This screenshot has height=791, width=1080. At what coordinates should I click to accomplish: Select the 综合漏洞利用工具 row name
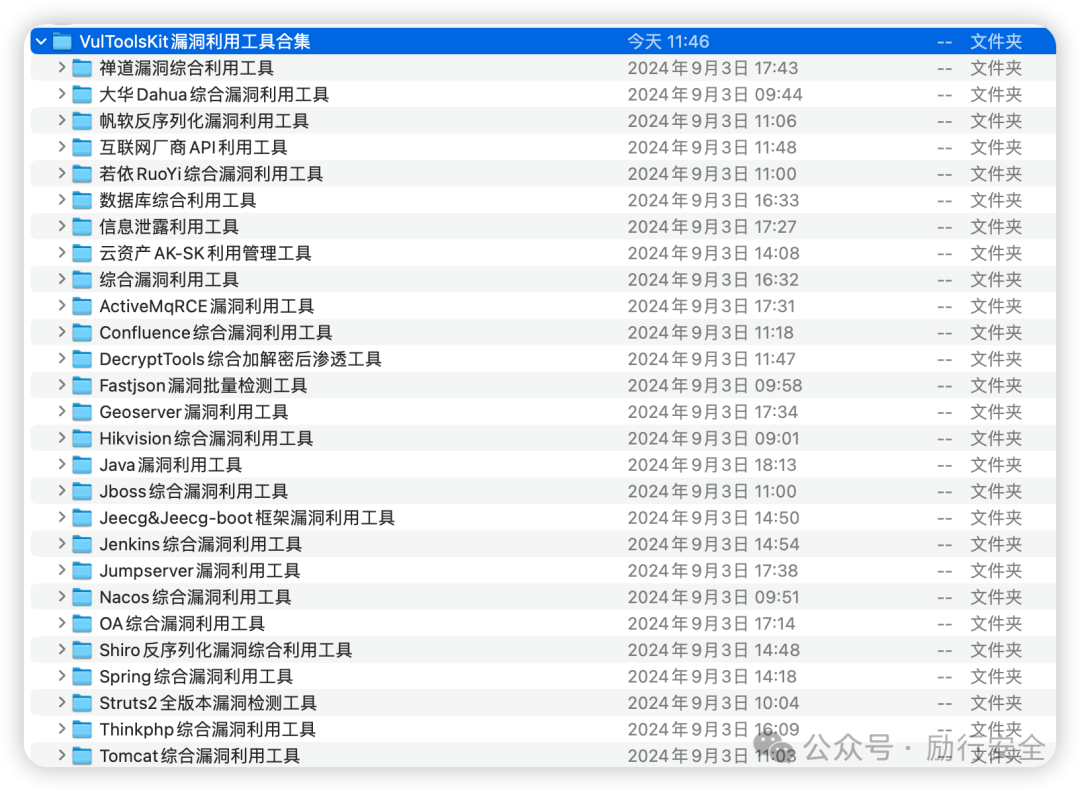[x=169, y=280]
